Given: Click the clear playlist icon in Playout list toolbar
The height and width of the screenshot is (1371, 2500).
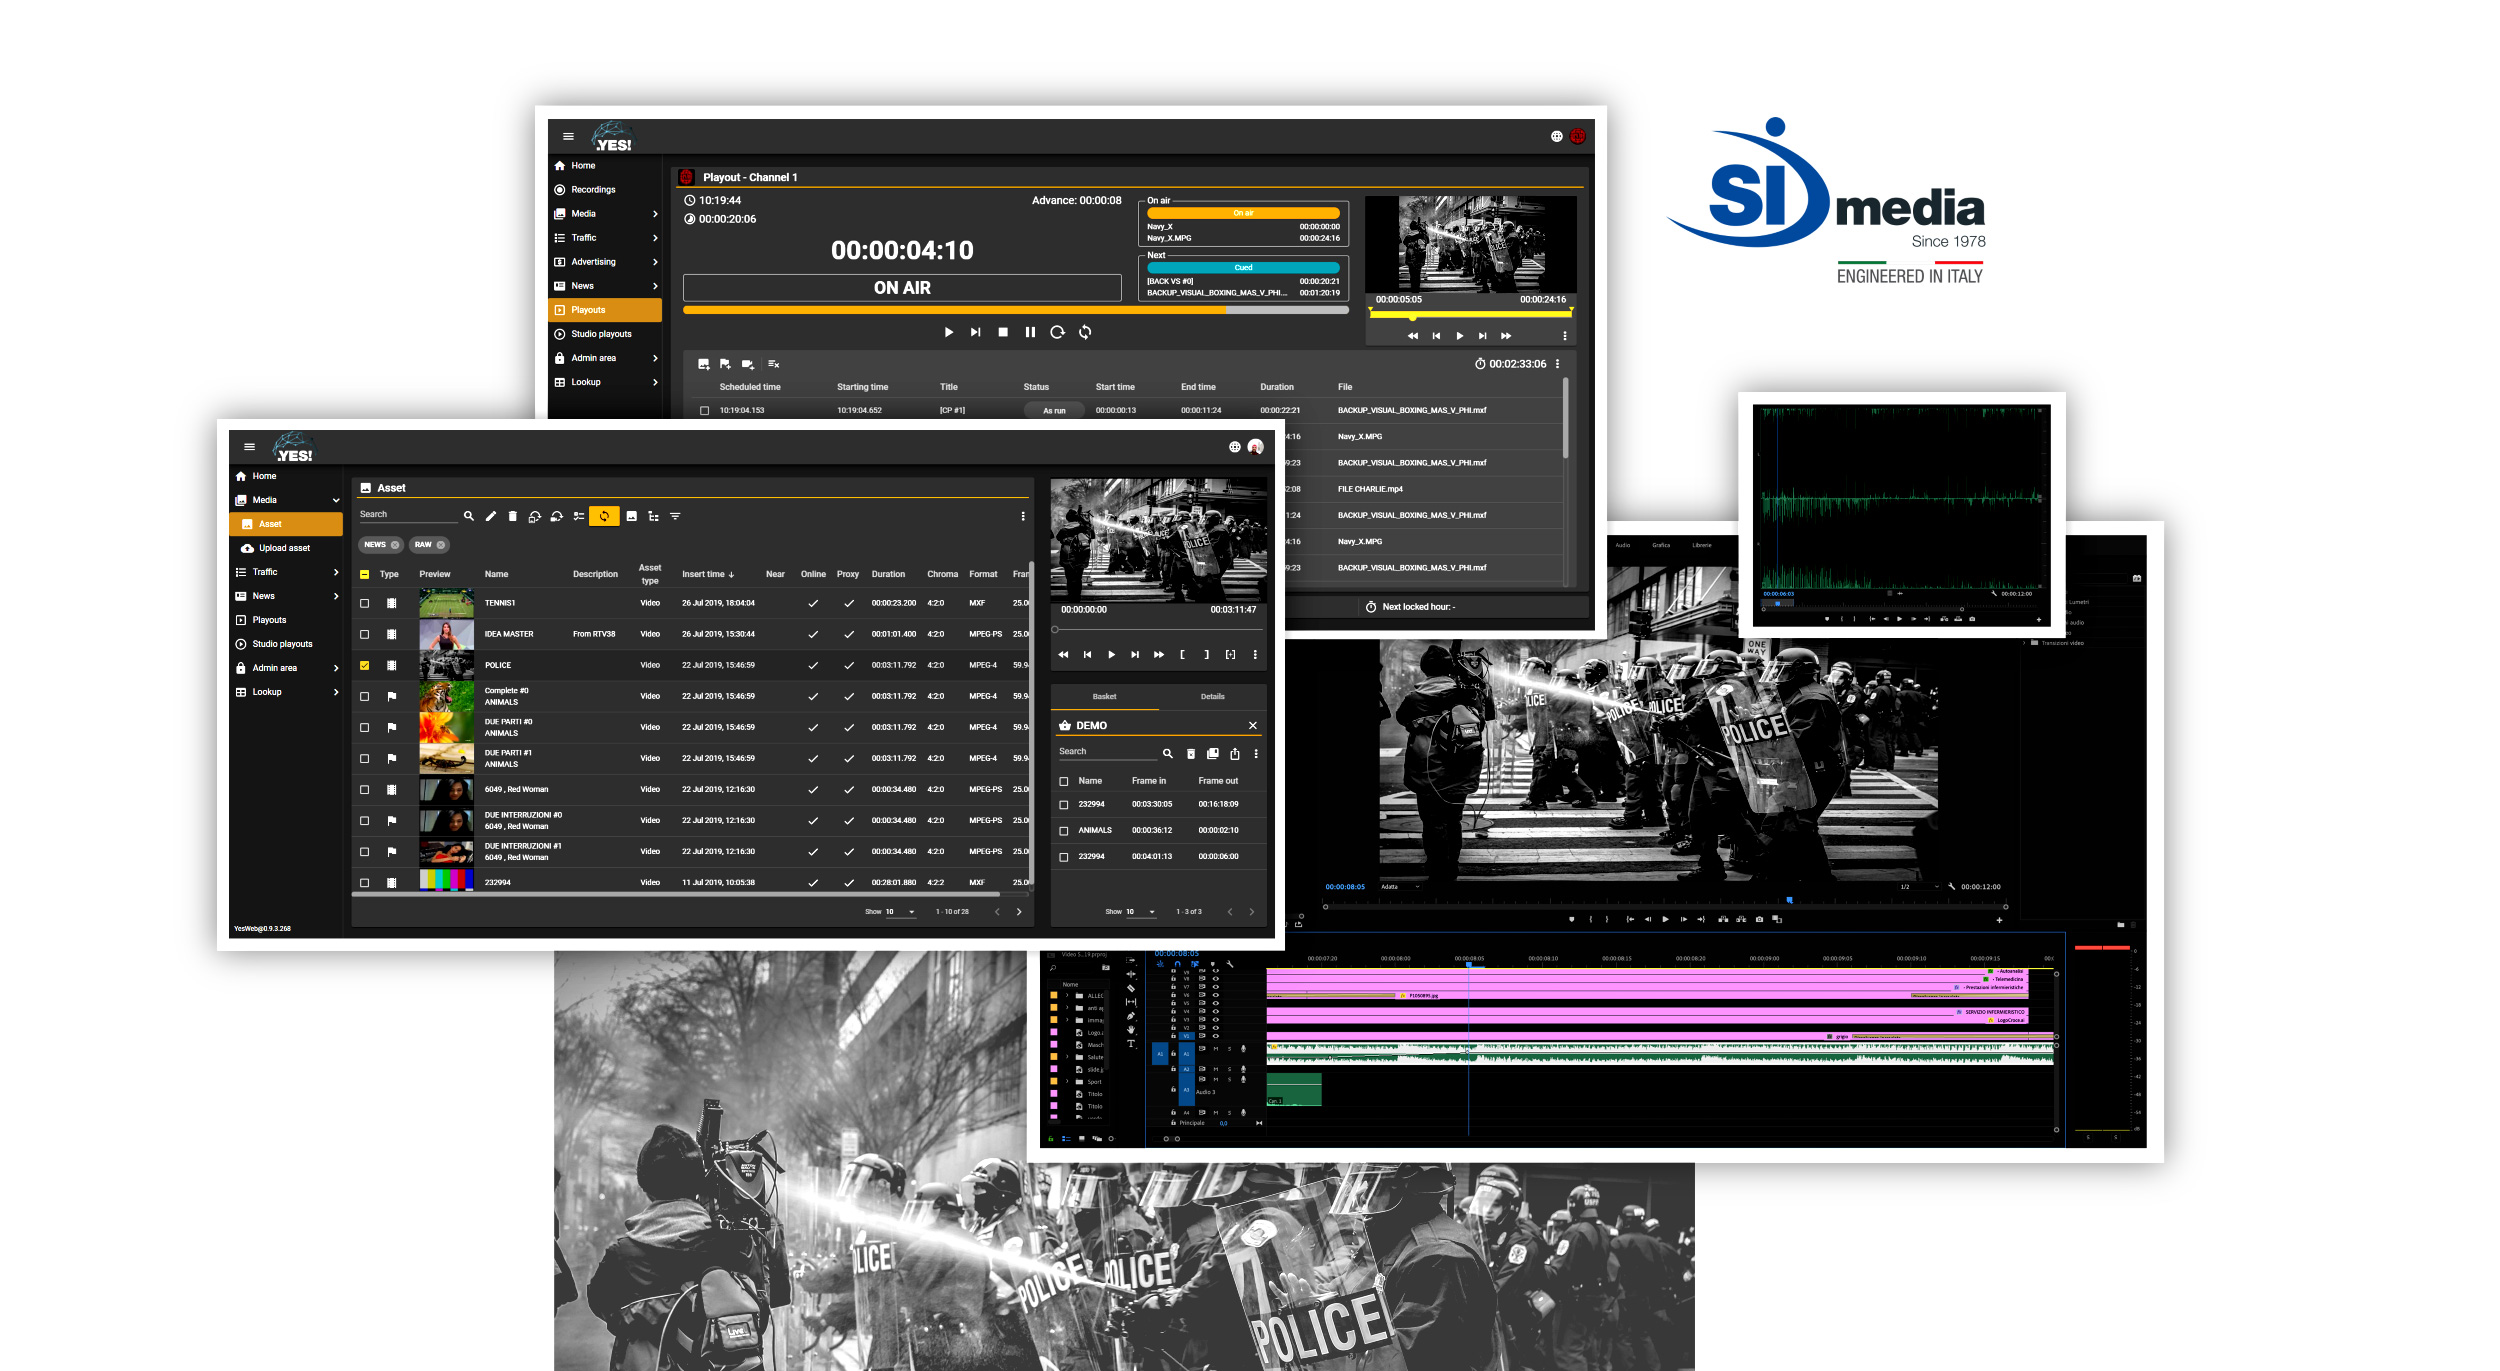Looking at the screenshot, I should pos(773,364).
